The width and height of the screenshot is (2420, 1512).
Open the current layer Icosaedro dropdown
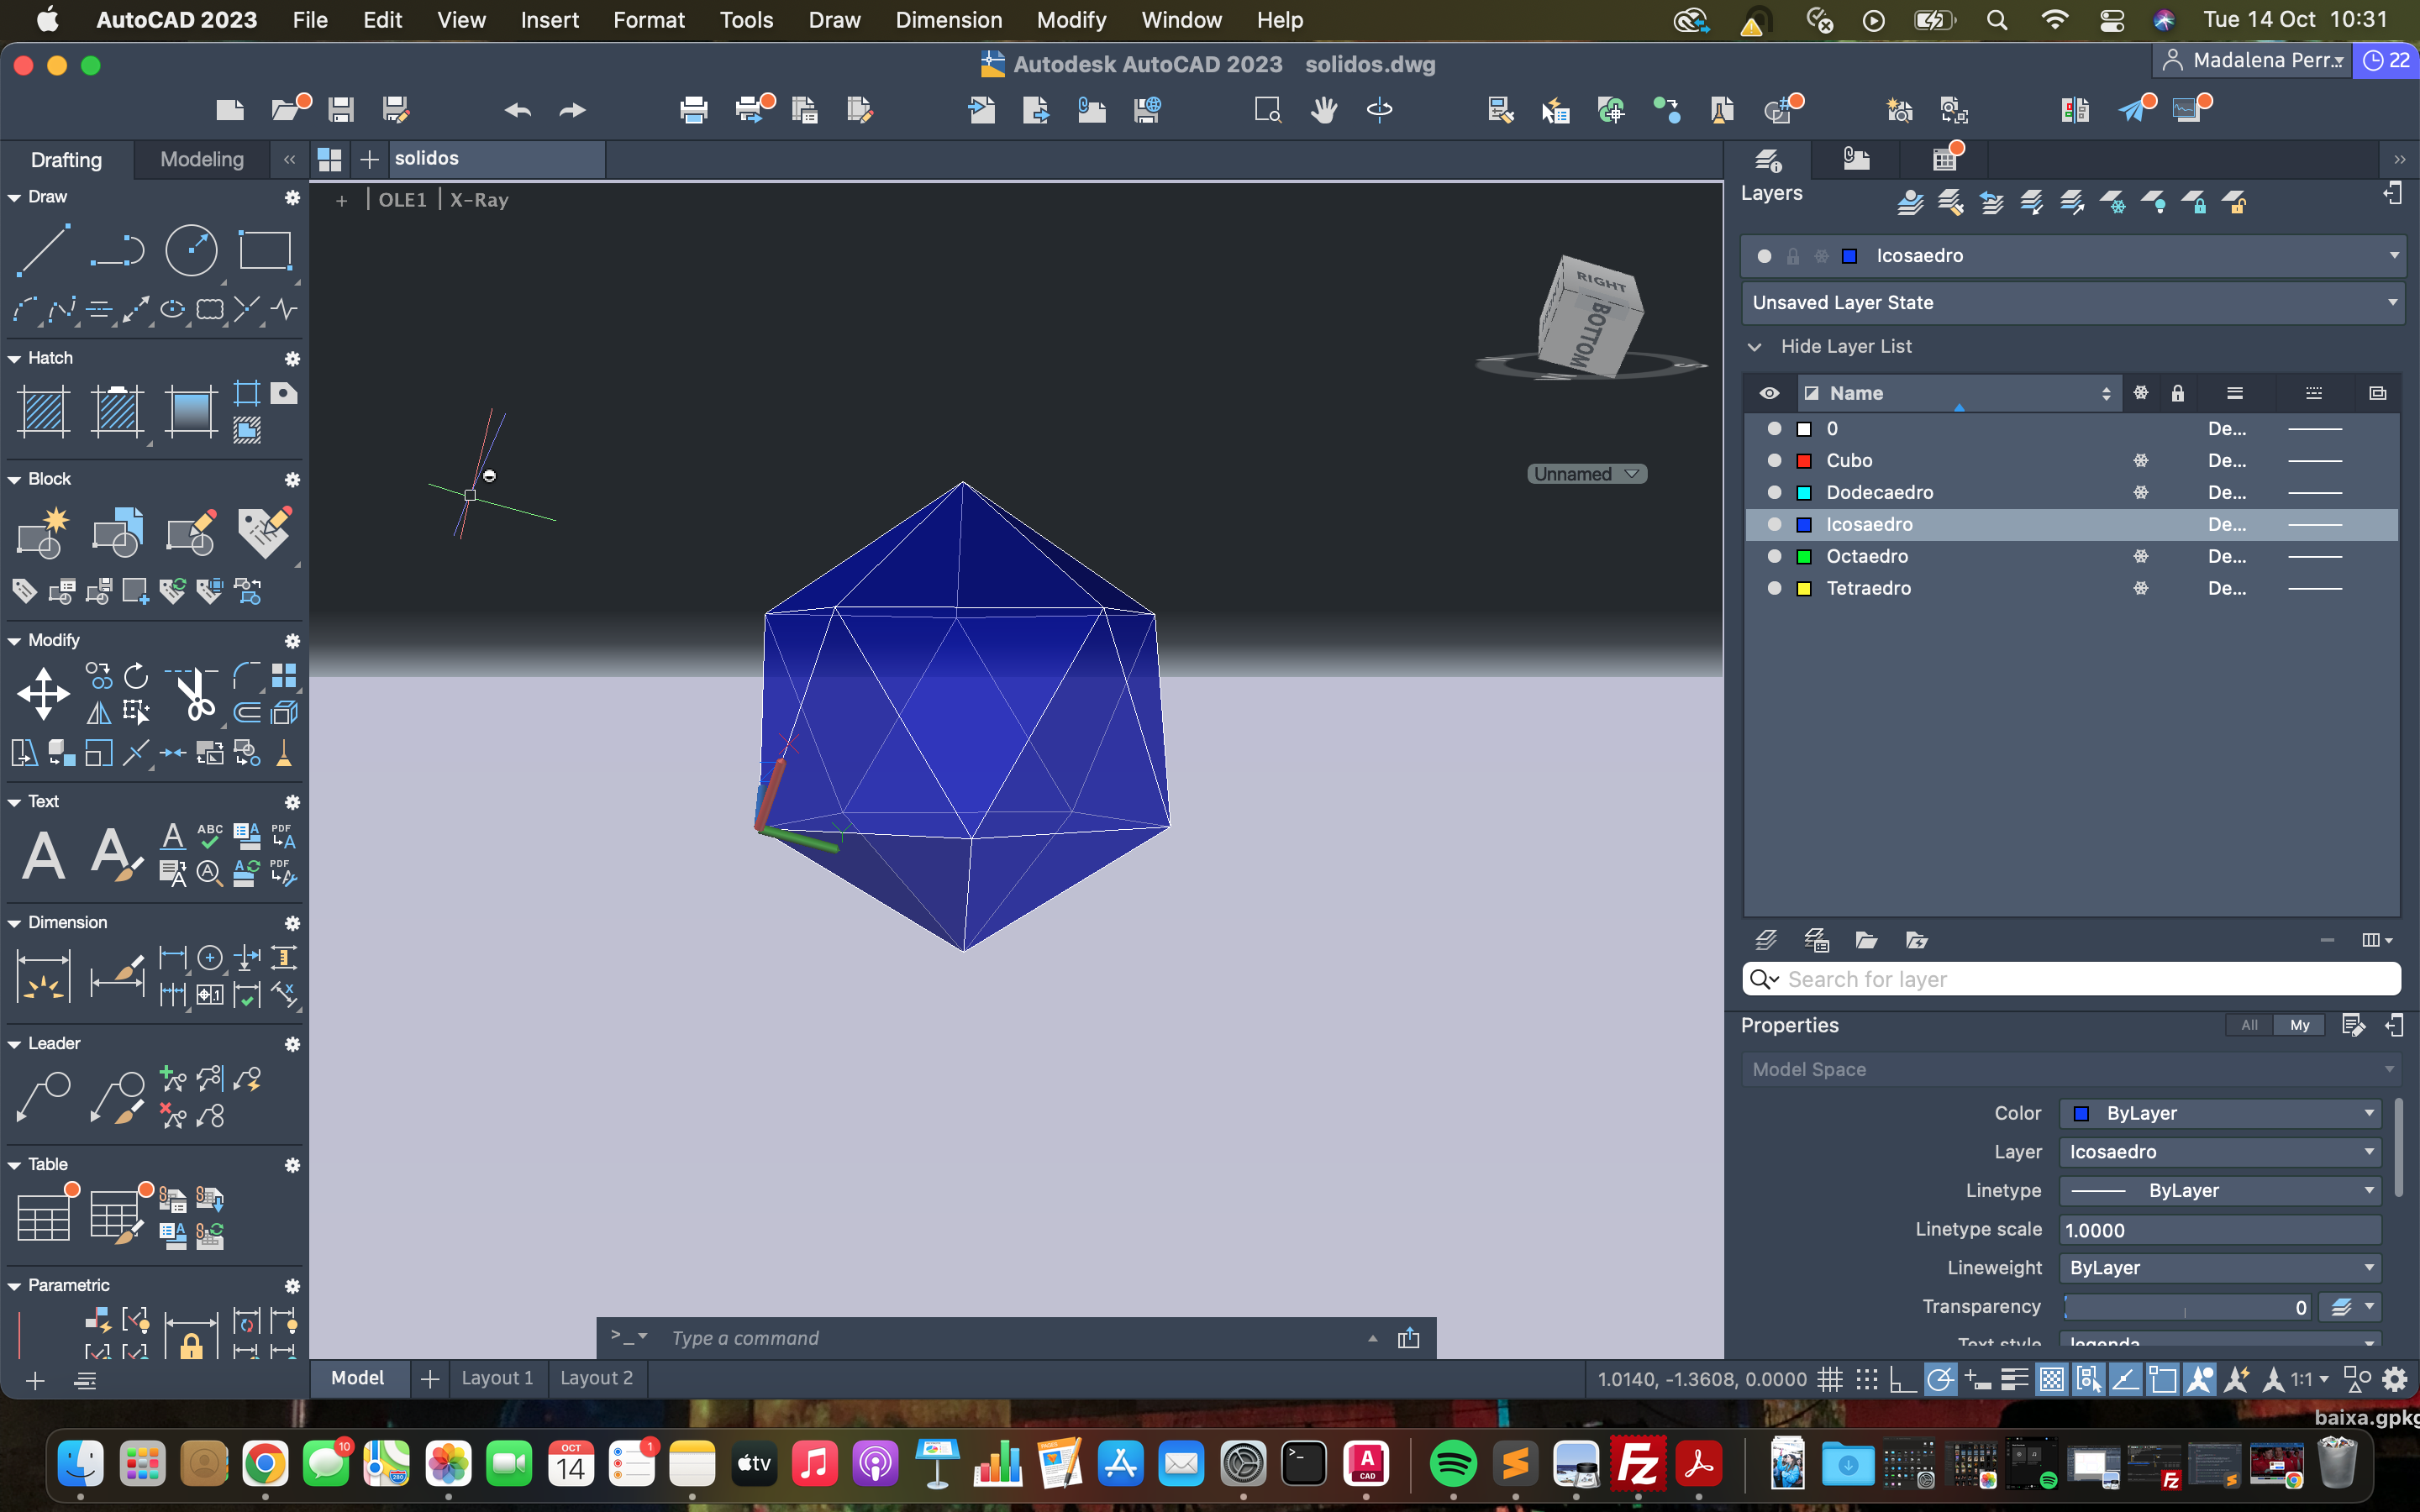click(x=2393, y=256)
